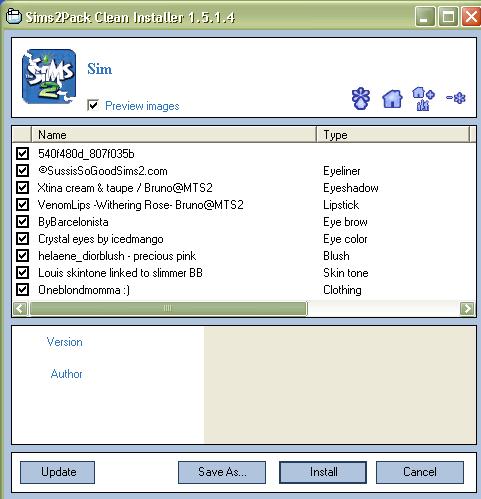The width and height of the screenshot is (481, 499).
Task: Toggle the Preview images checkbox
Action: tap(93, 105)
